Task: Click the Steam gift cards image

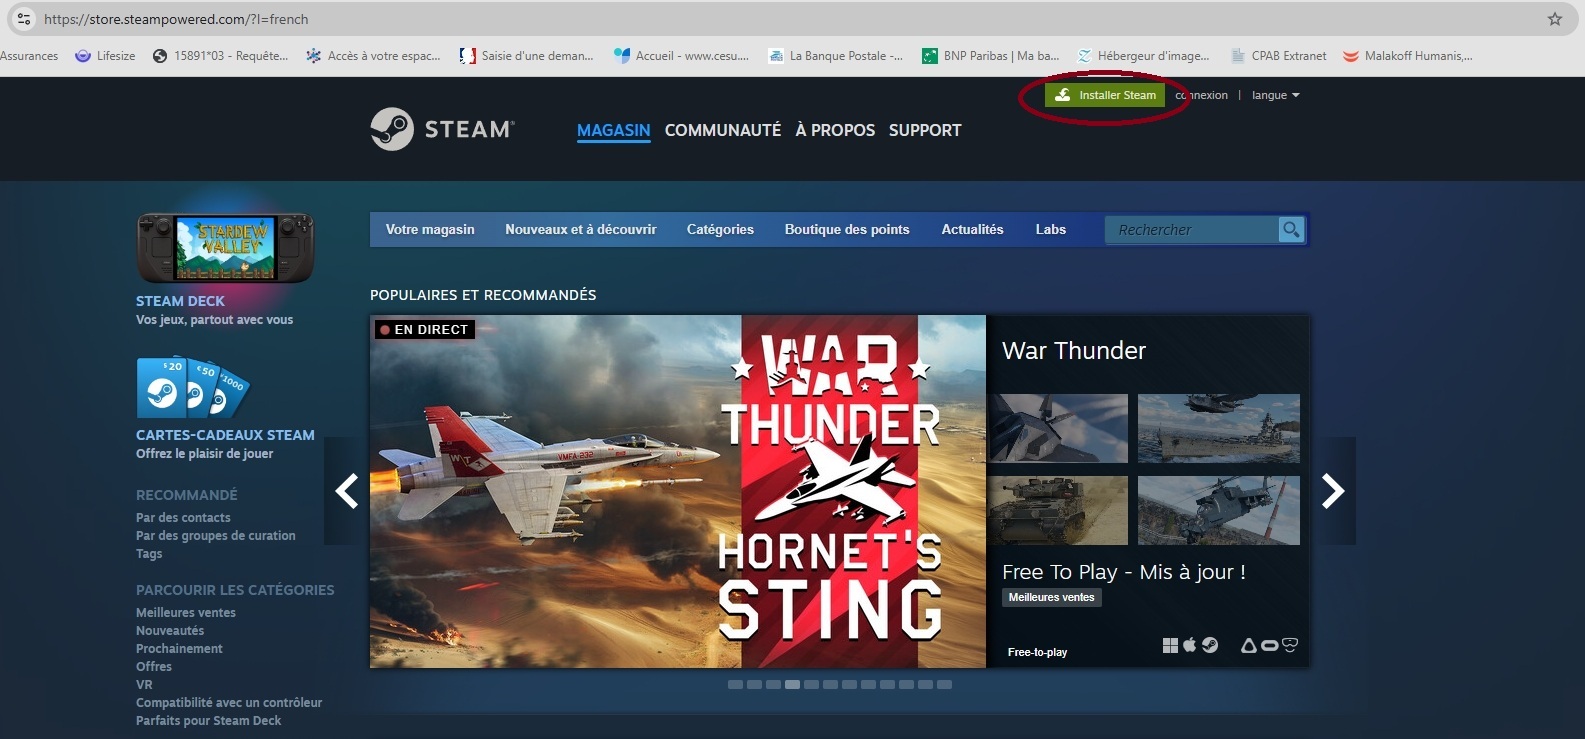Action: (x=193, y=388)
